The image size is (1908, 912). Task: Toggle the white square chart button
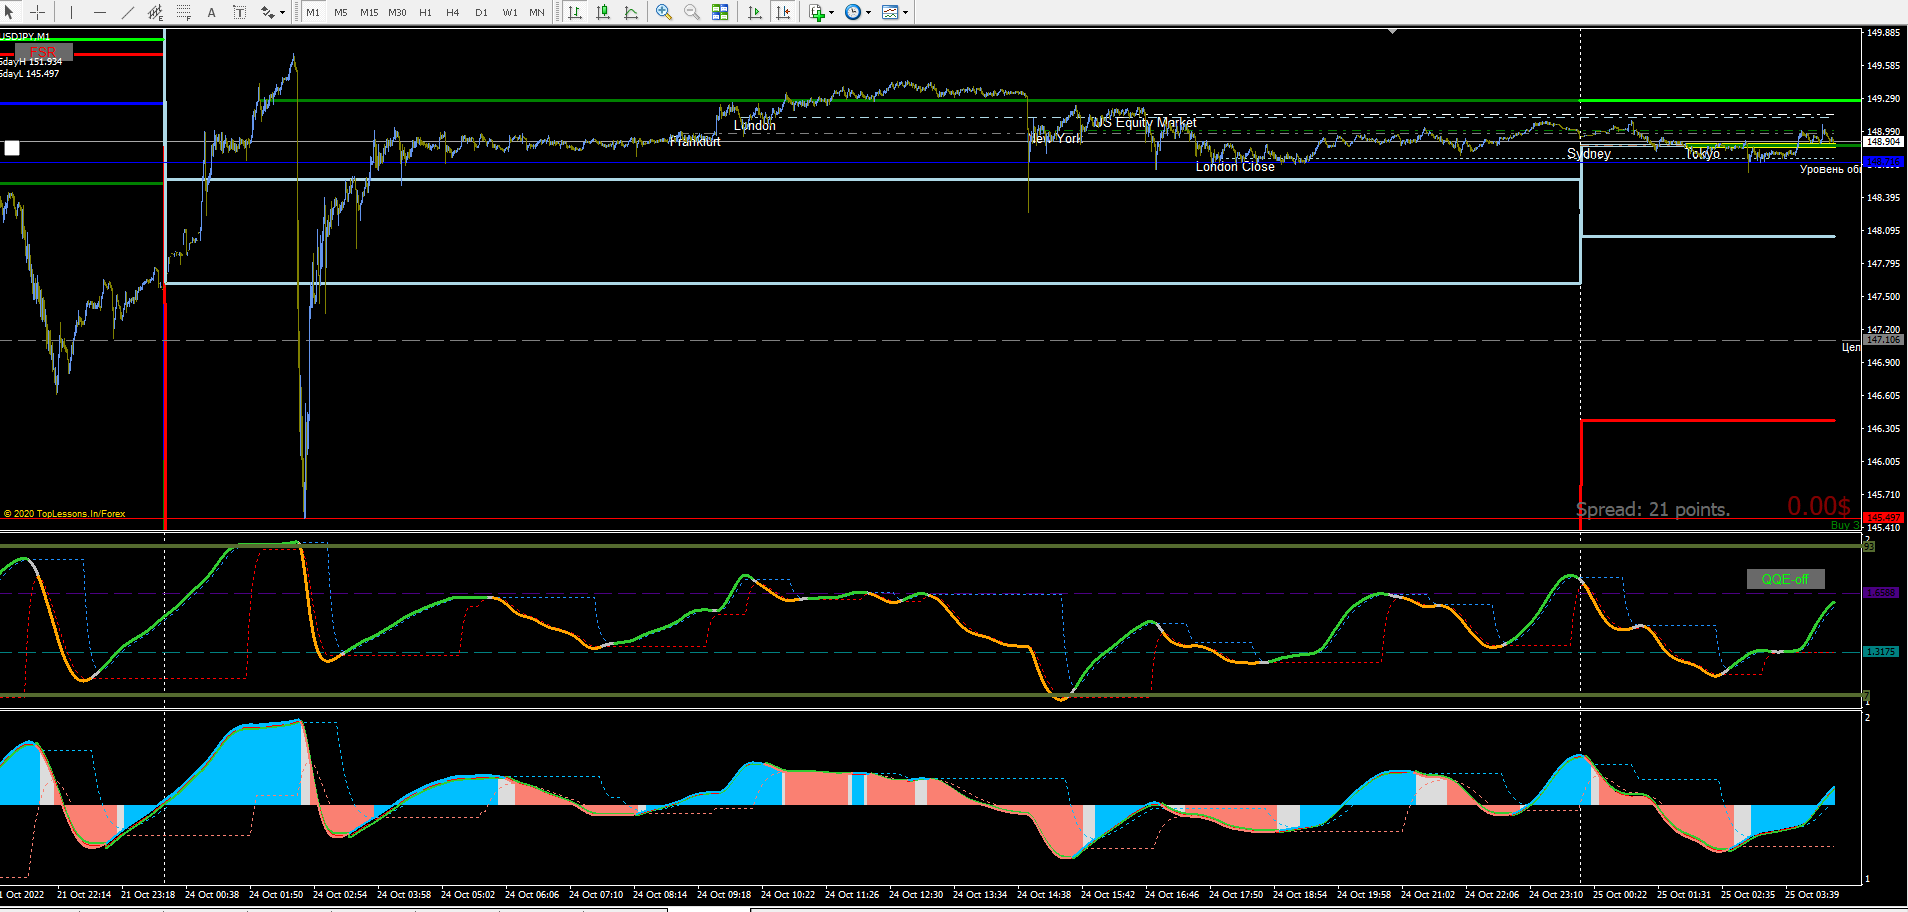coord(12,148)
